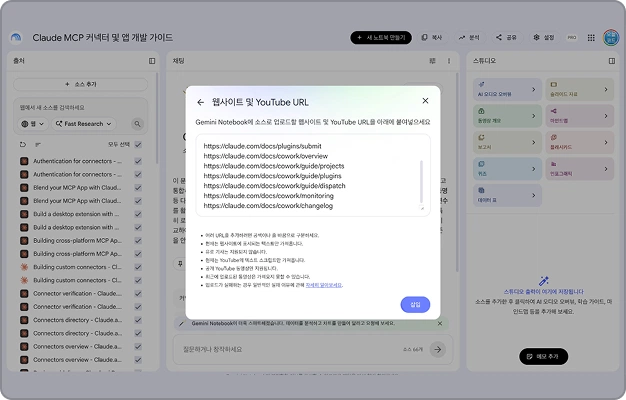
Task: Click the 데이터 표 card icon
Action: (x=481, y=190)
